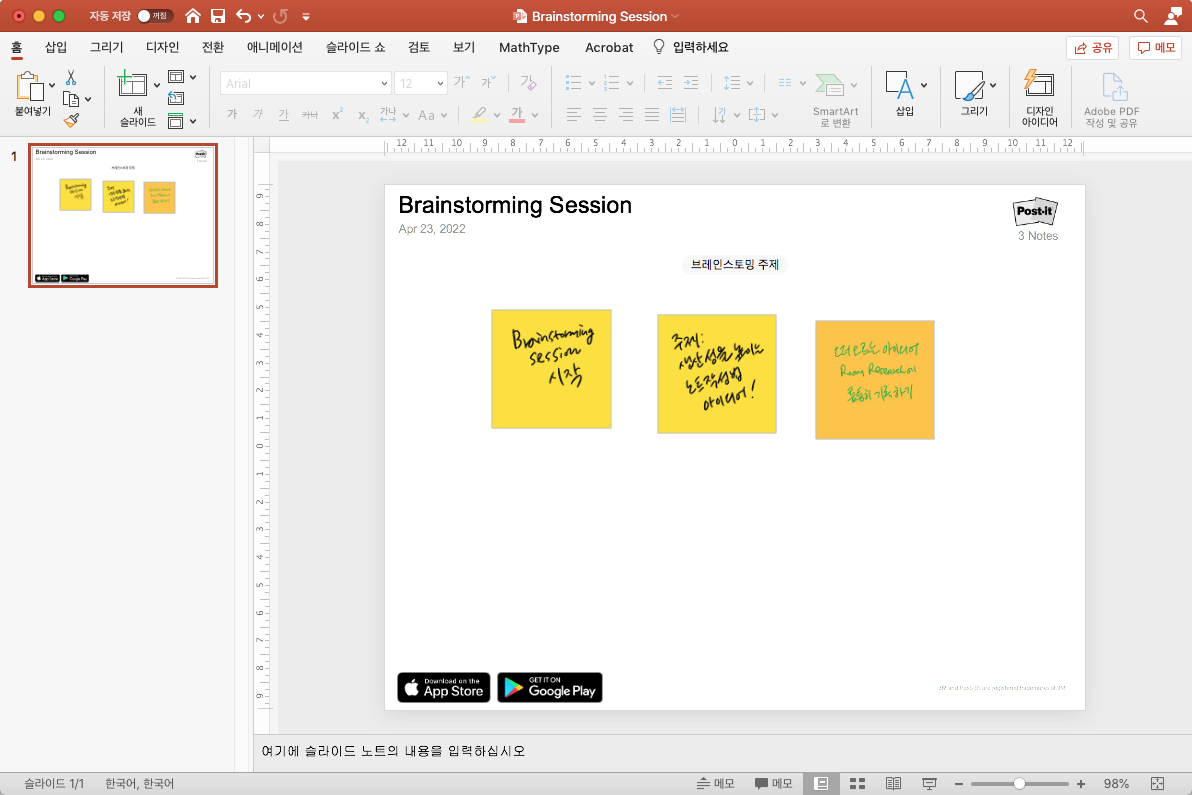
Task: Open the 그리기 ribbon tab
Action: point(106,47)
